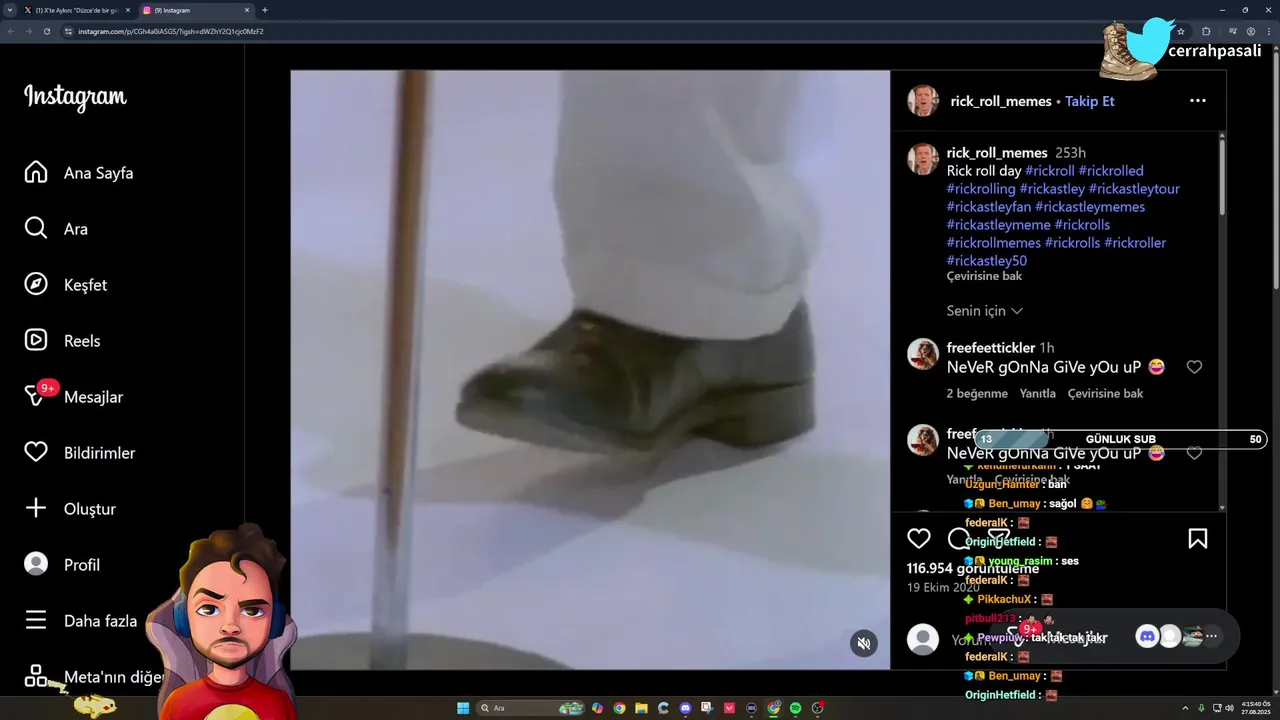
Task: Open Ana Sayfa home icon in sidebar
Action: 36,173
